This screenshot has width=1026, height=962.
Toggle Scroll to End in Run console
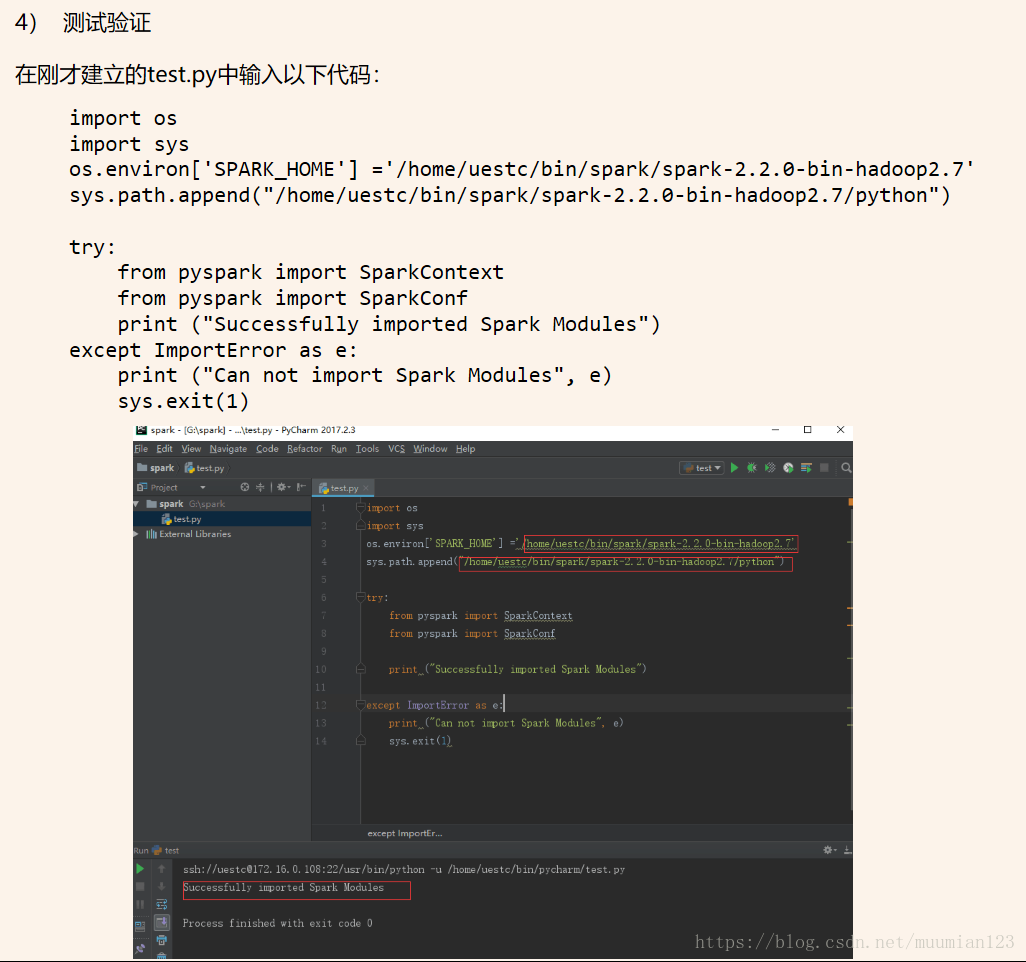pyautogui.click(x=162, y=923)
